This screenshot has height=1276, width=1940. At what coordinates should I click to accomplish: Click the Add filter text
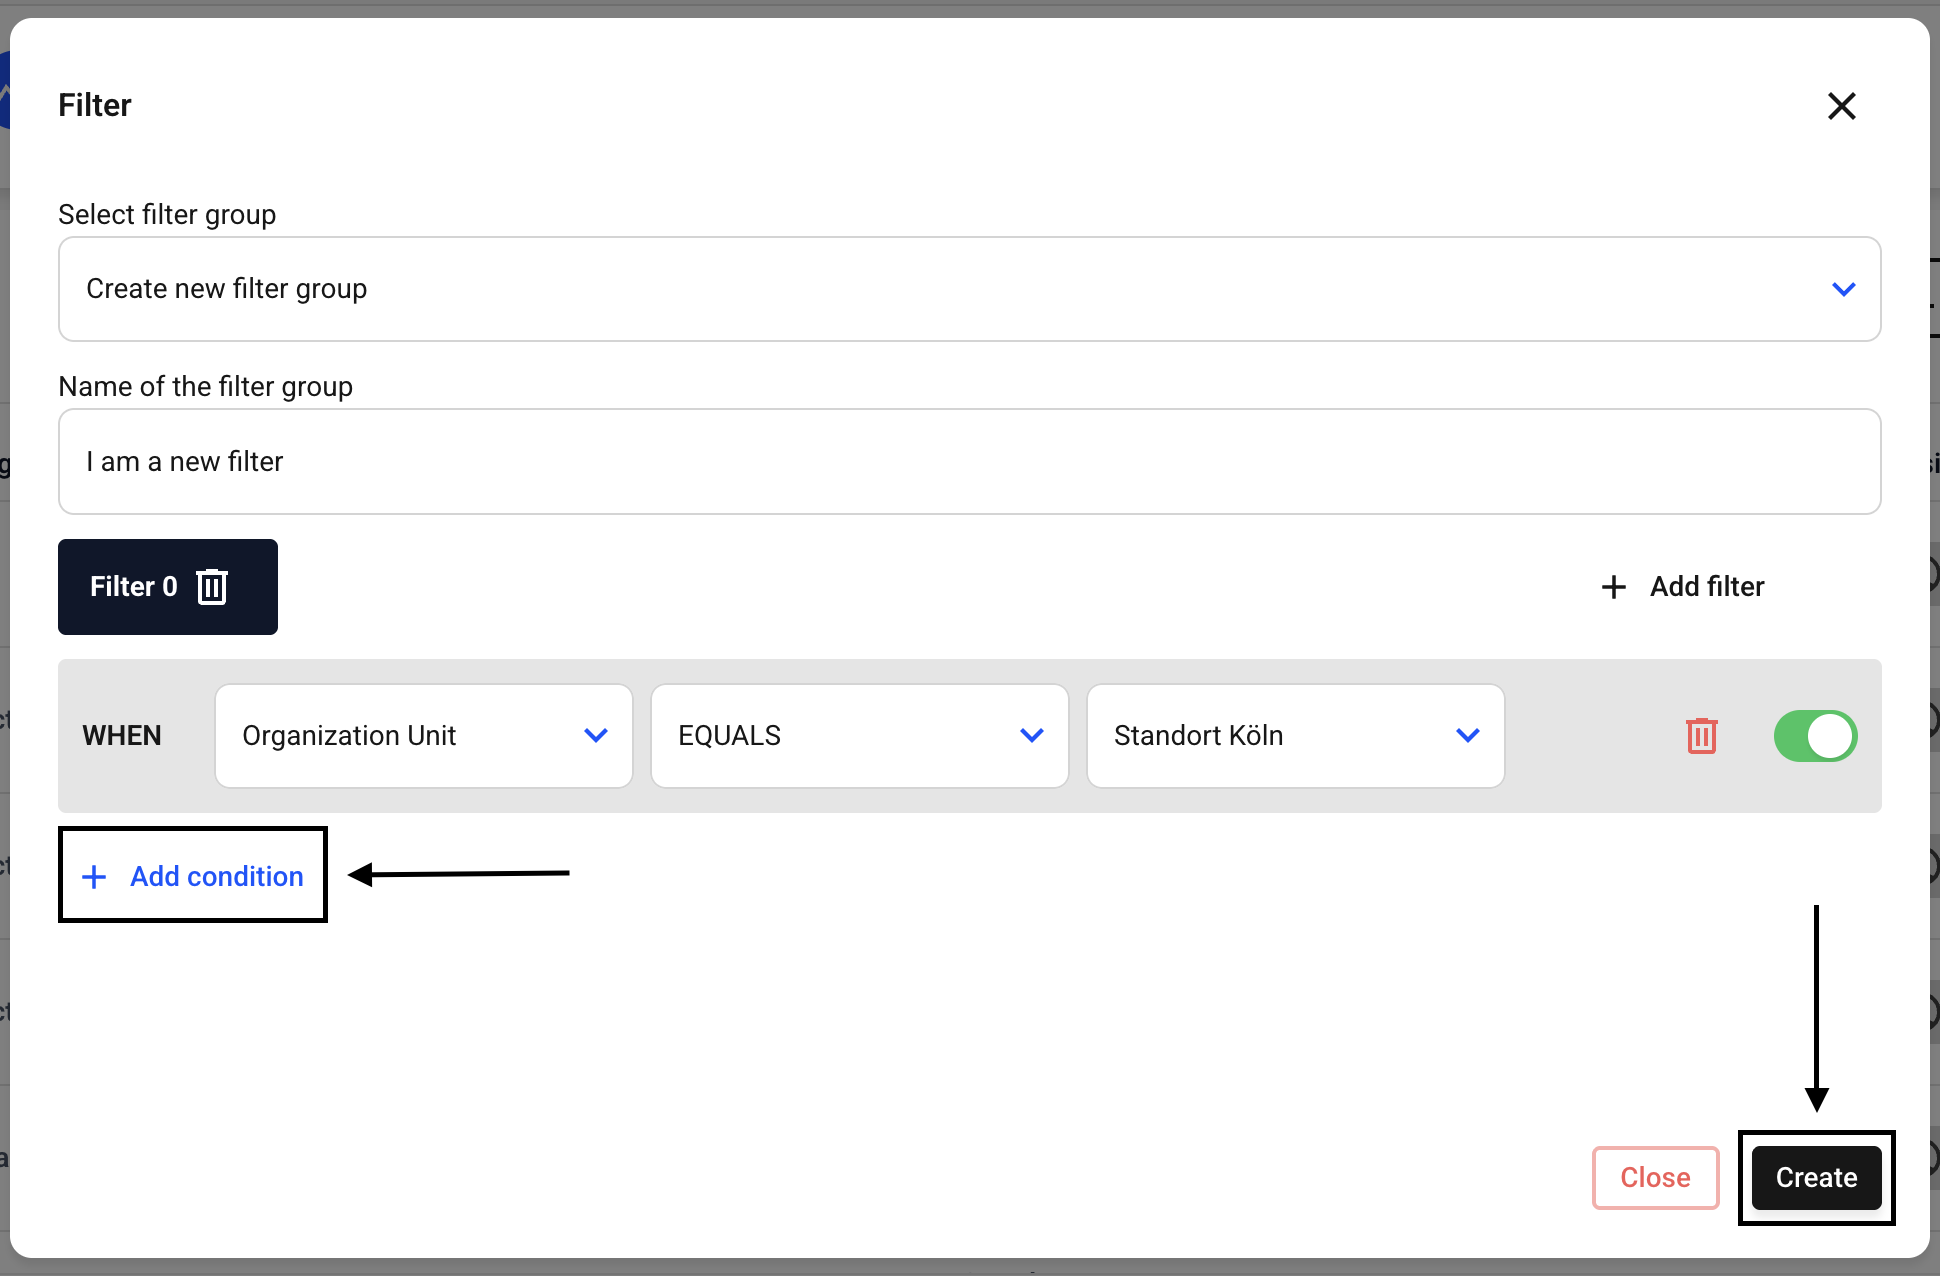point(1707,587)
